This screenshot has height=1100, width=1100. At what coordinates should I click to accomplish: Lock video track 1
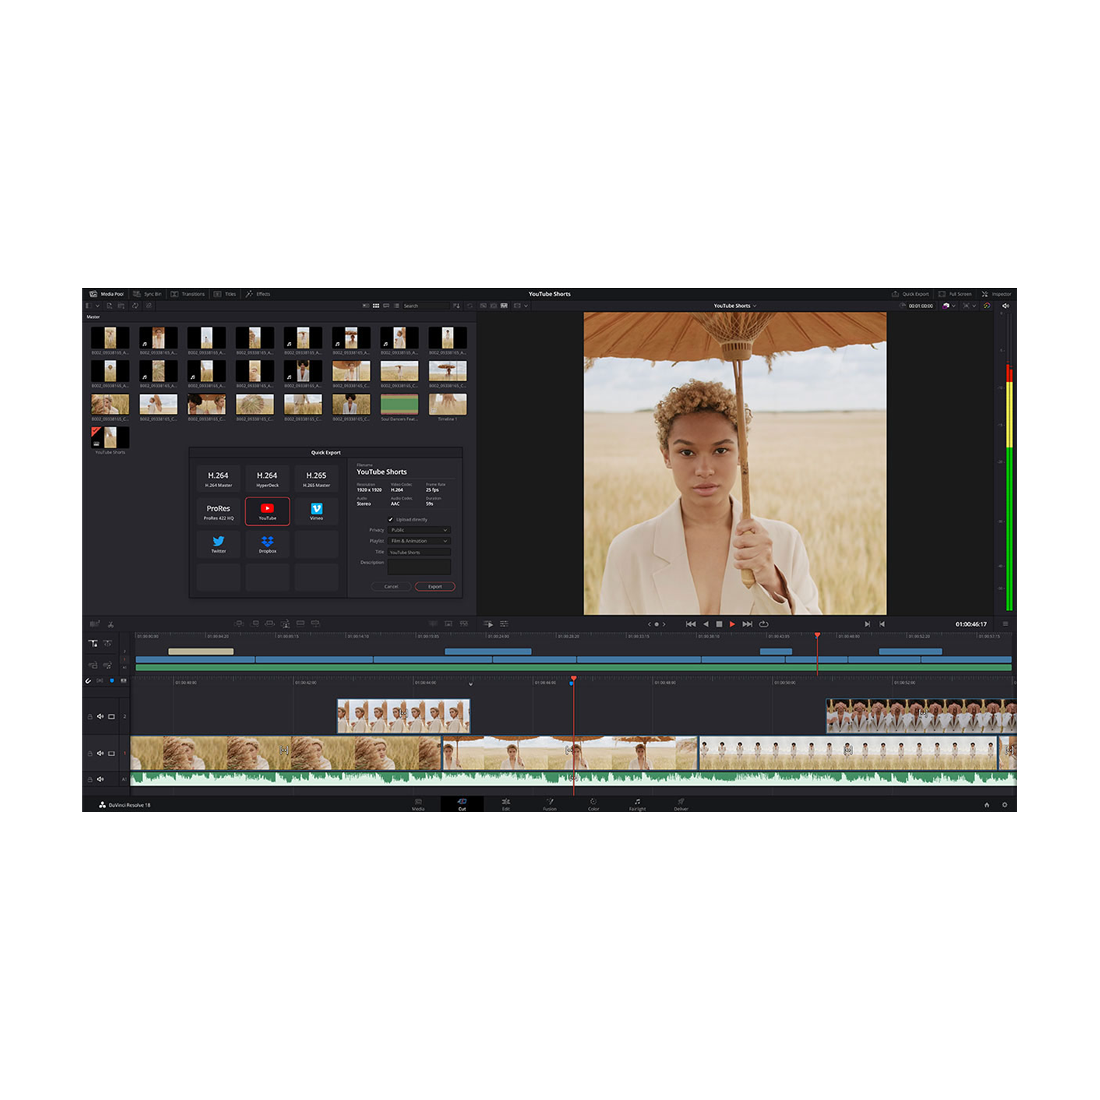coord(90,753)
